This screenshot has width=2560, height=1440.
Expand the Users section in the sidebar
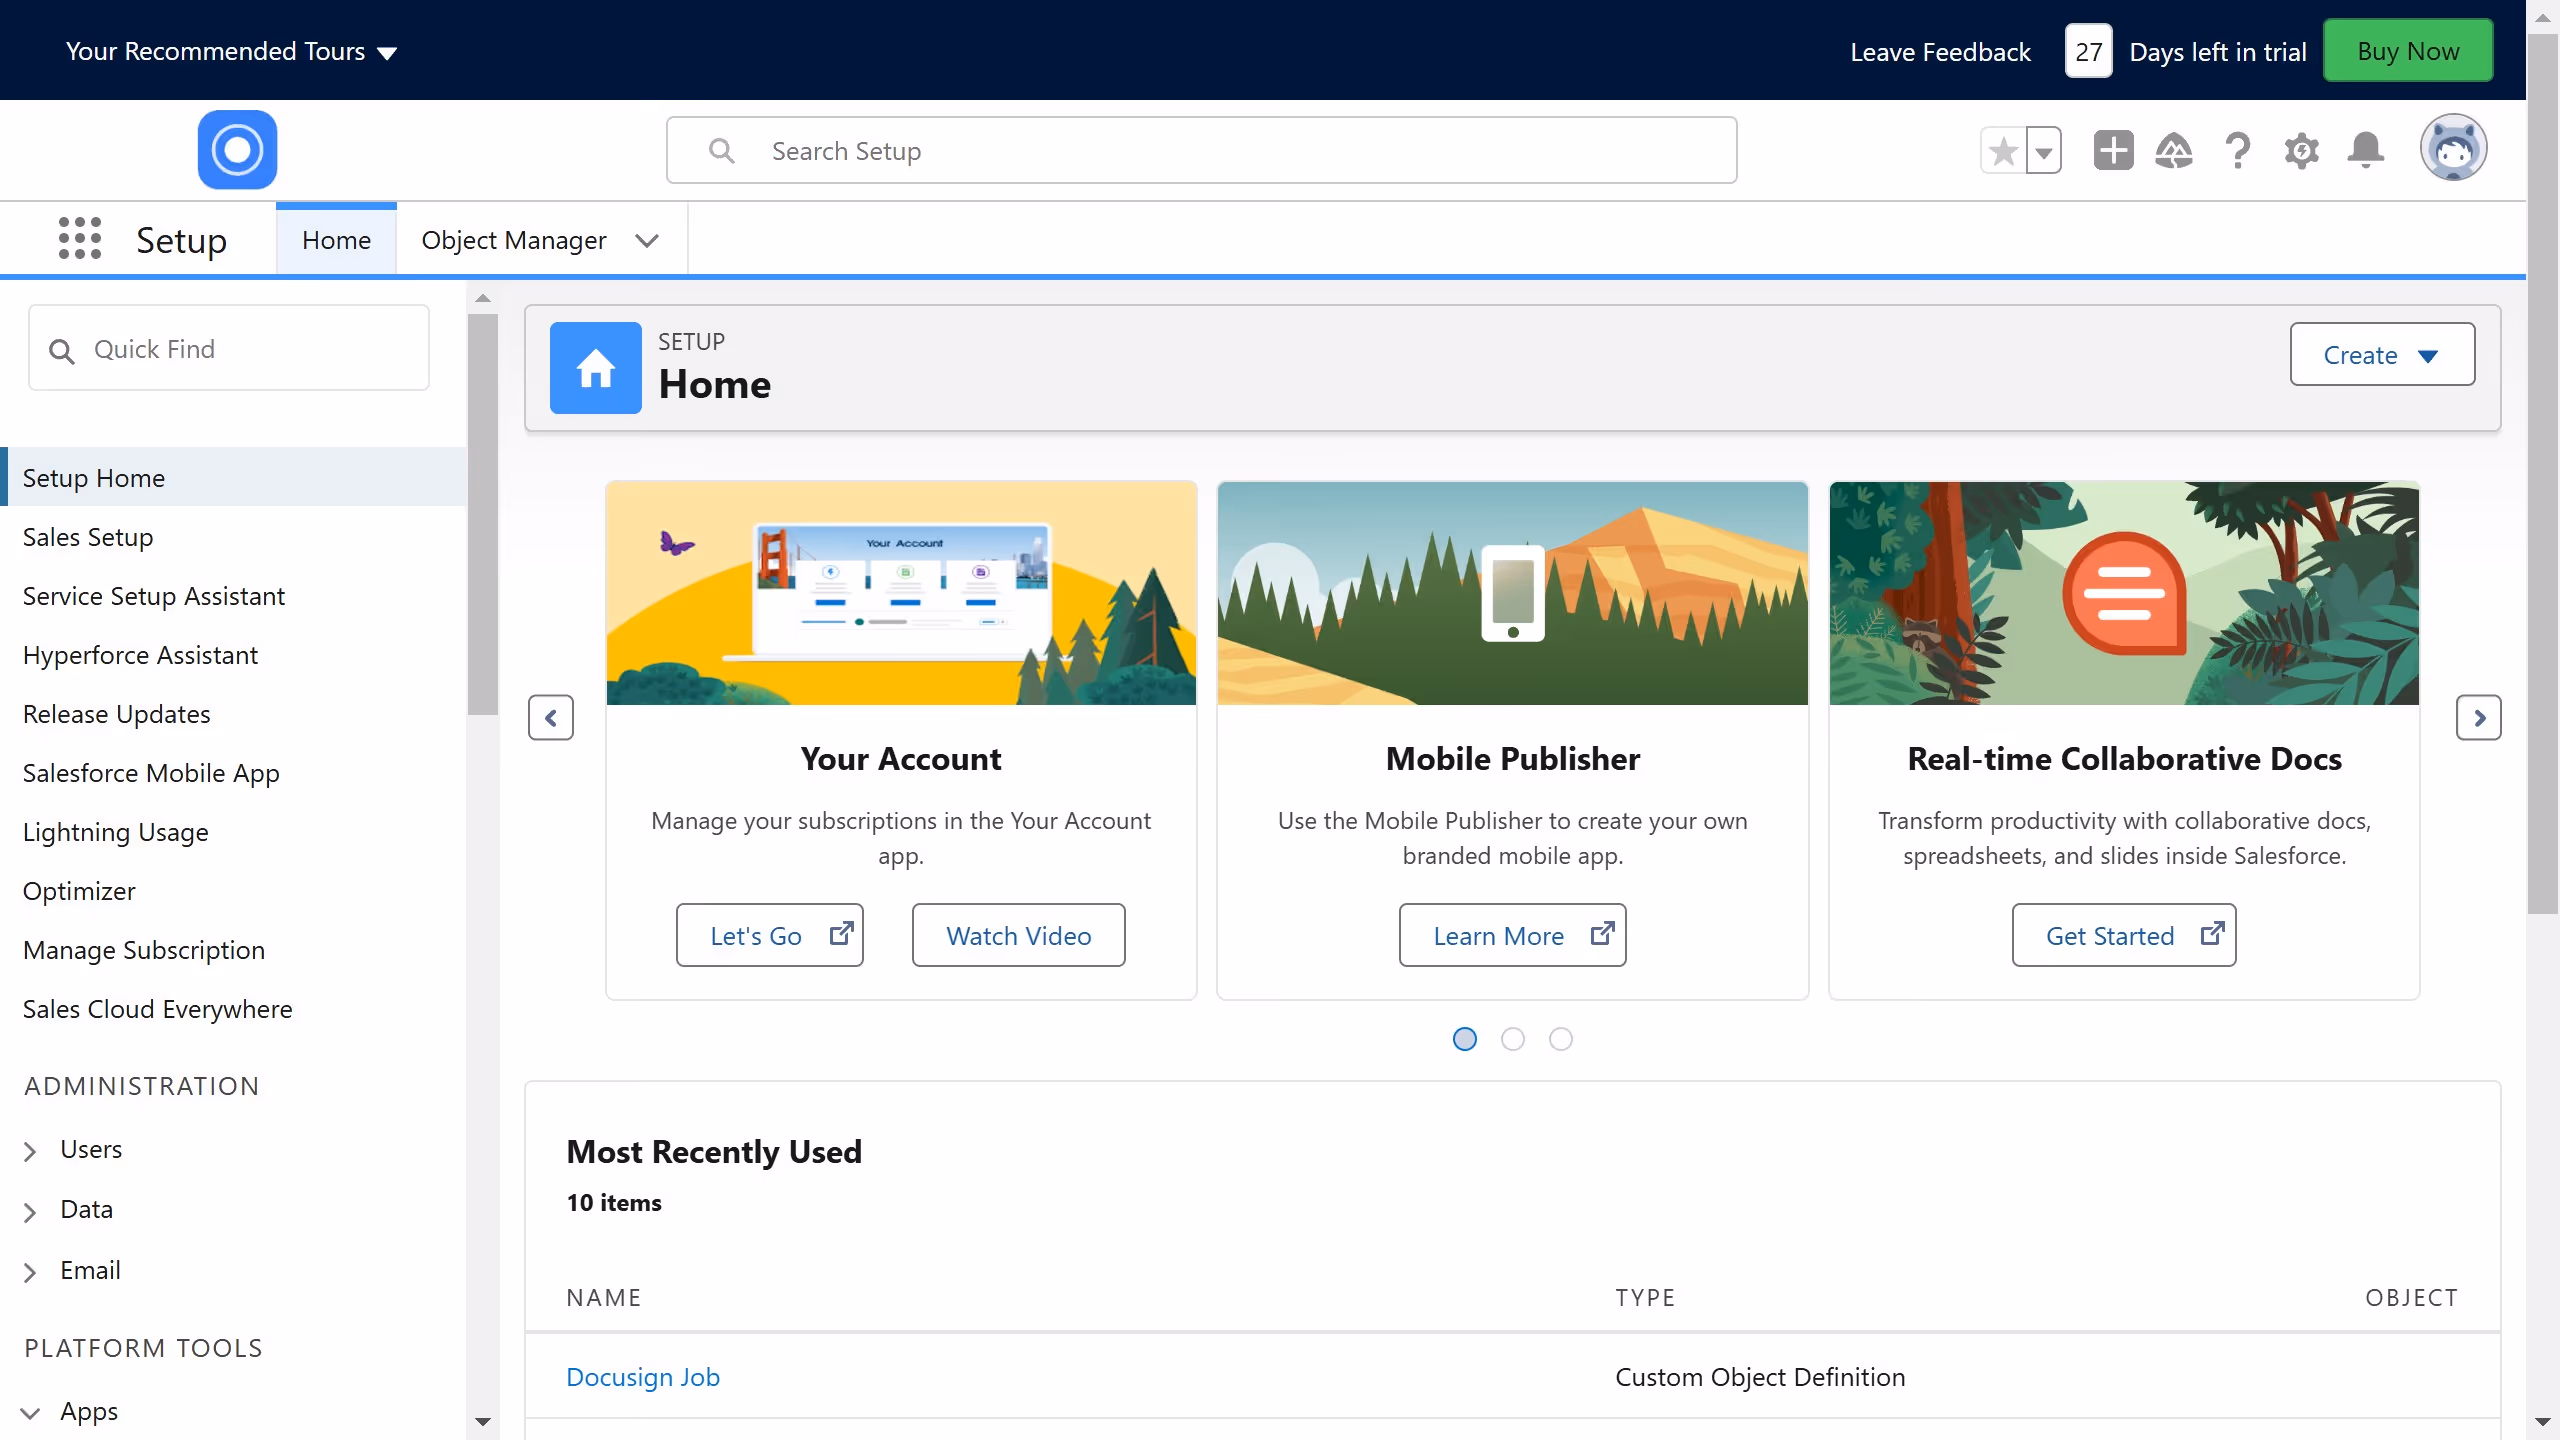(31, 1150)
